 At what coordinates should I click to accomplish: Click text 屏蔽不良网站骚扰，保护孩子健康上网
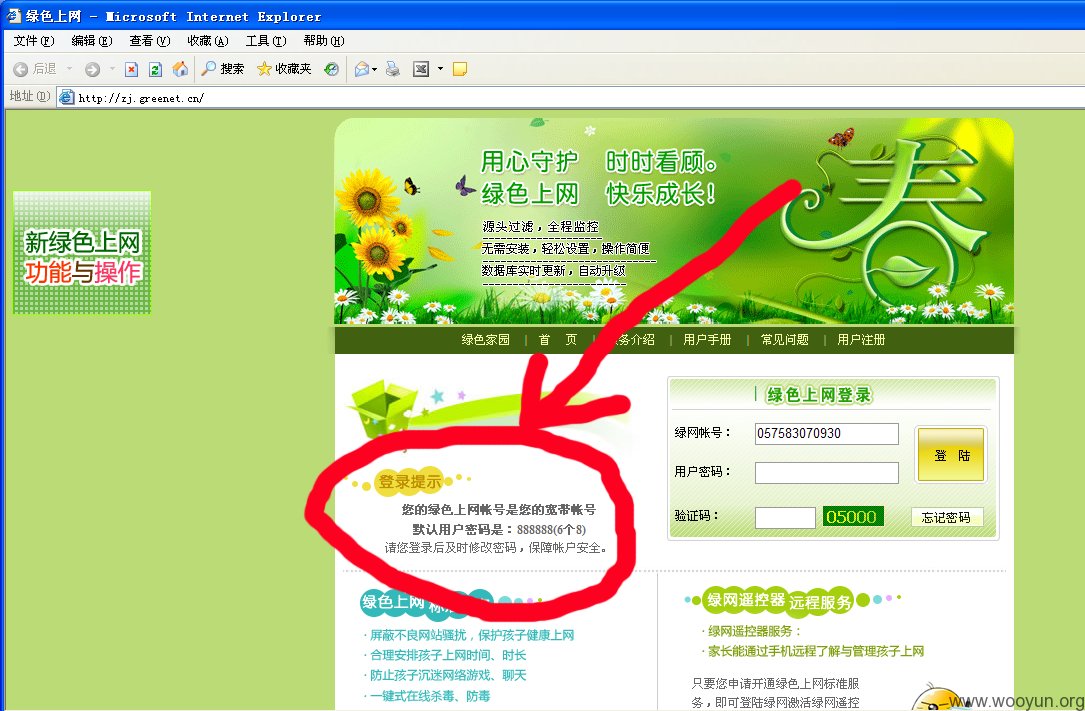[x=472, y=635]
